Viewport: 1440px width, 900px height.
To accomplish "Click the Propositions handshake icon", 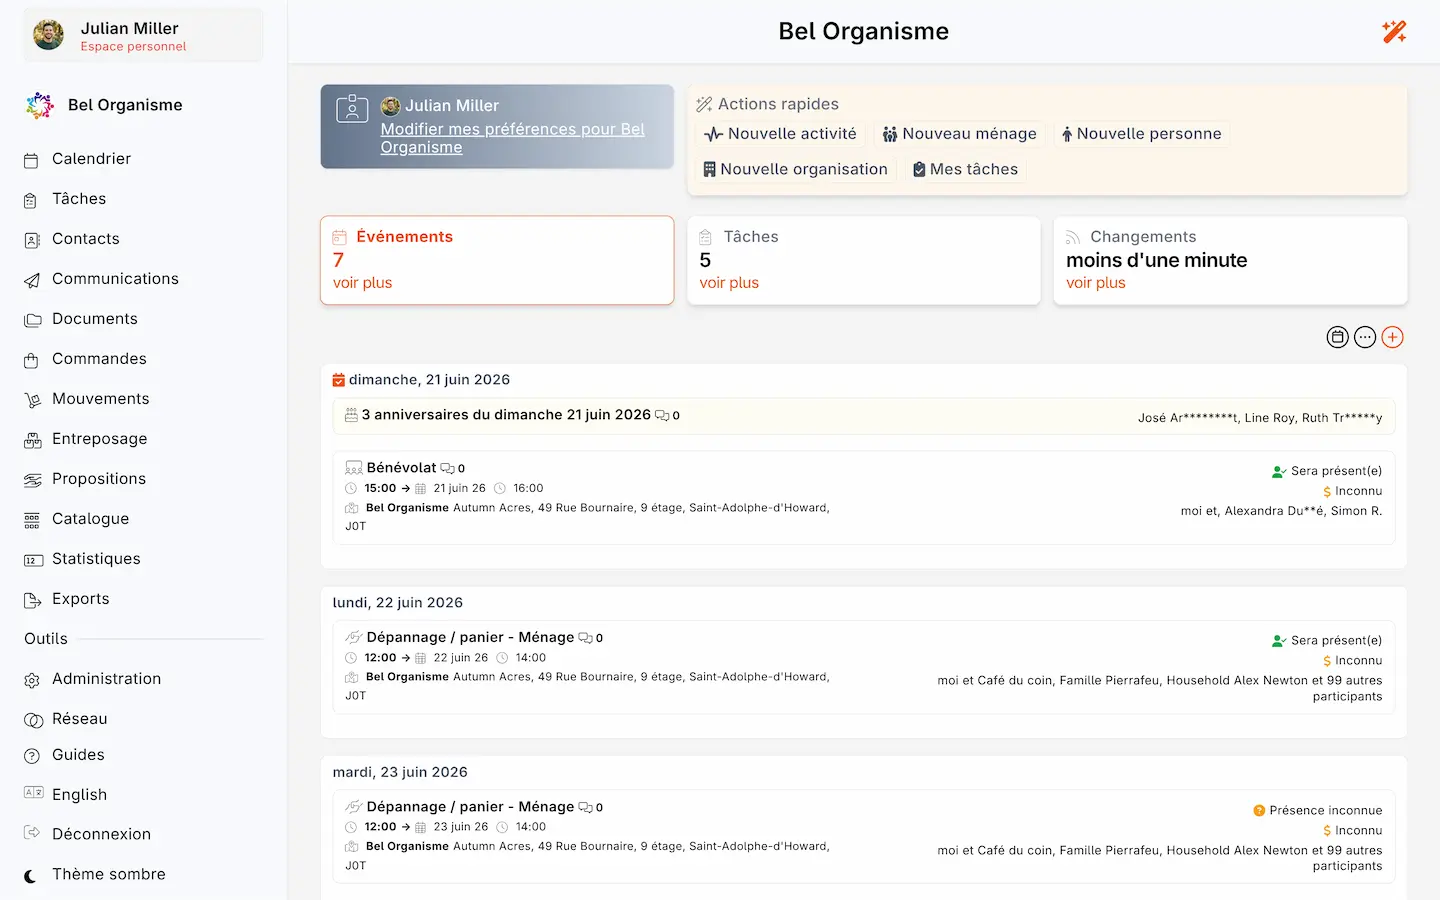I will (x=32, y=480).
